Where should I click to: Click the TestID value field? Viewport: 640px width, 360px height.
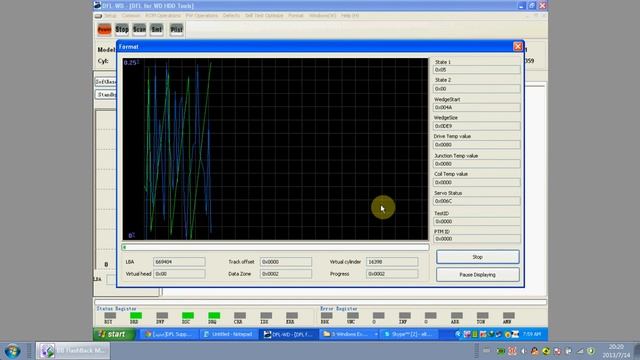476,221
